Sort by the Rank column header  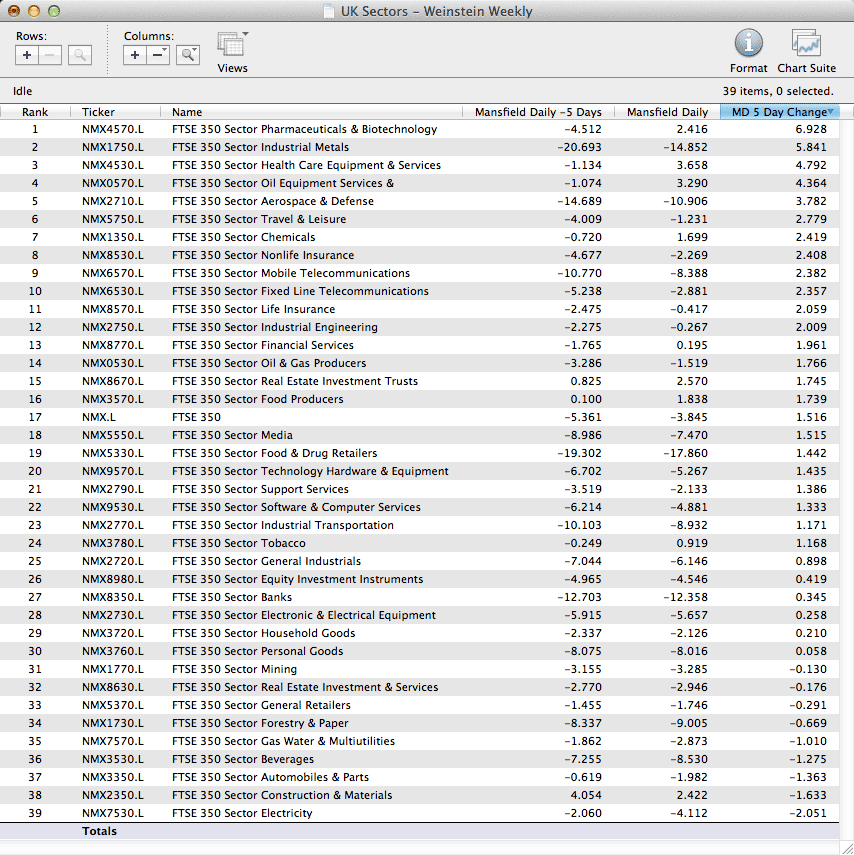coord(35,112)
